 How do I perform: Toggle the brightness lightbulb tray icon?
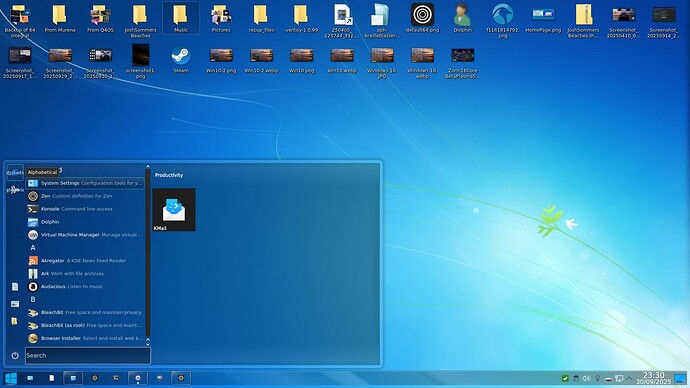coord(597,378)
